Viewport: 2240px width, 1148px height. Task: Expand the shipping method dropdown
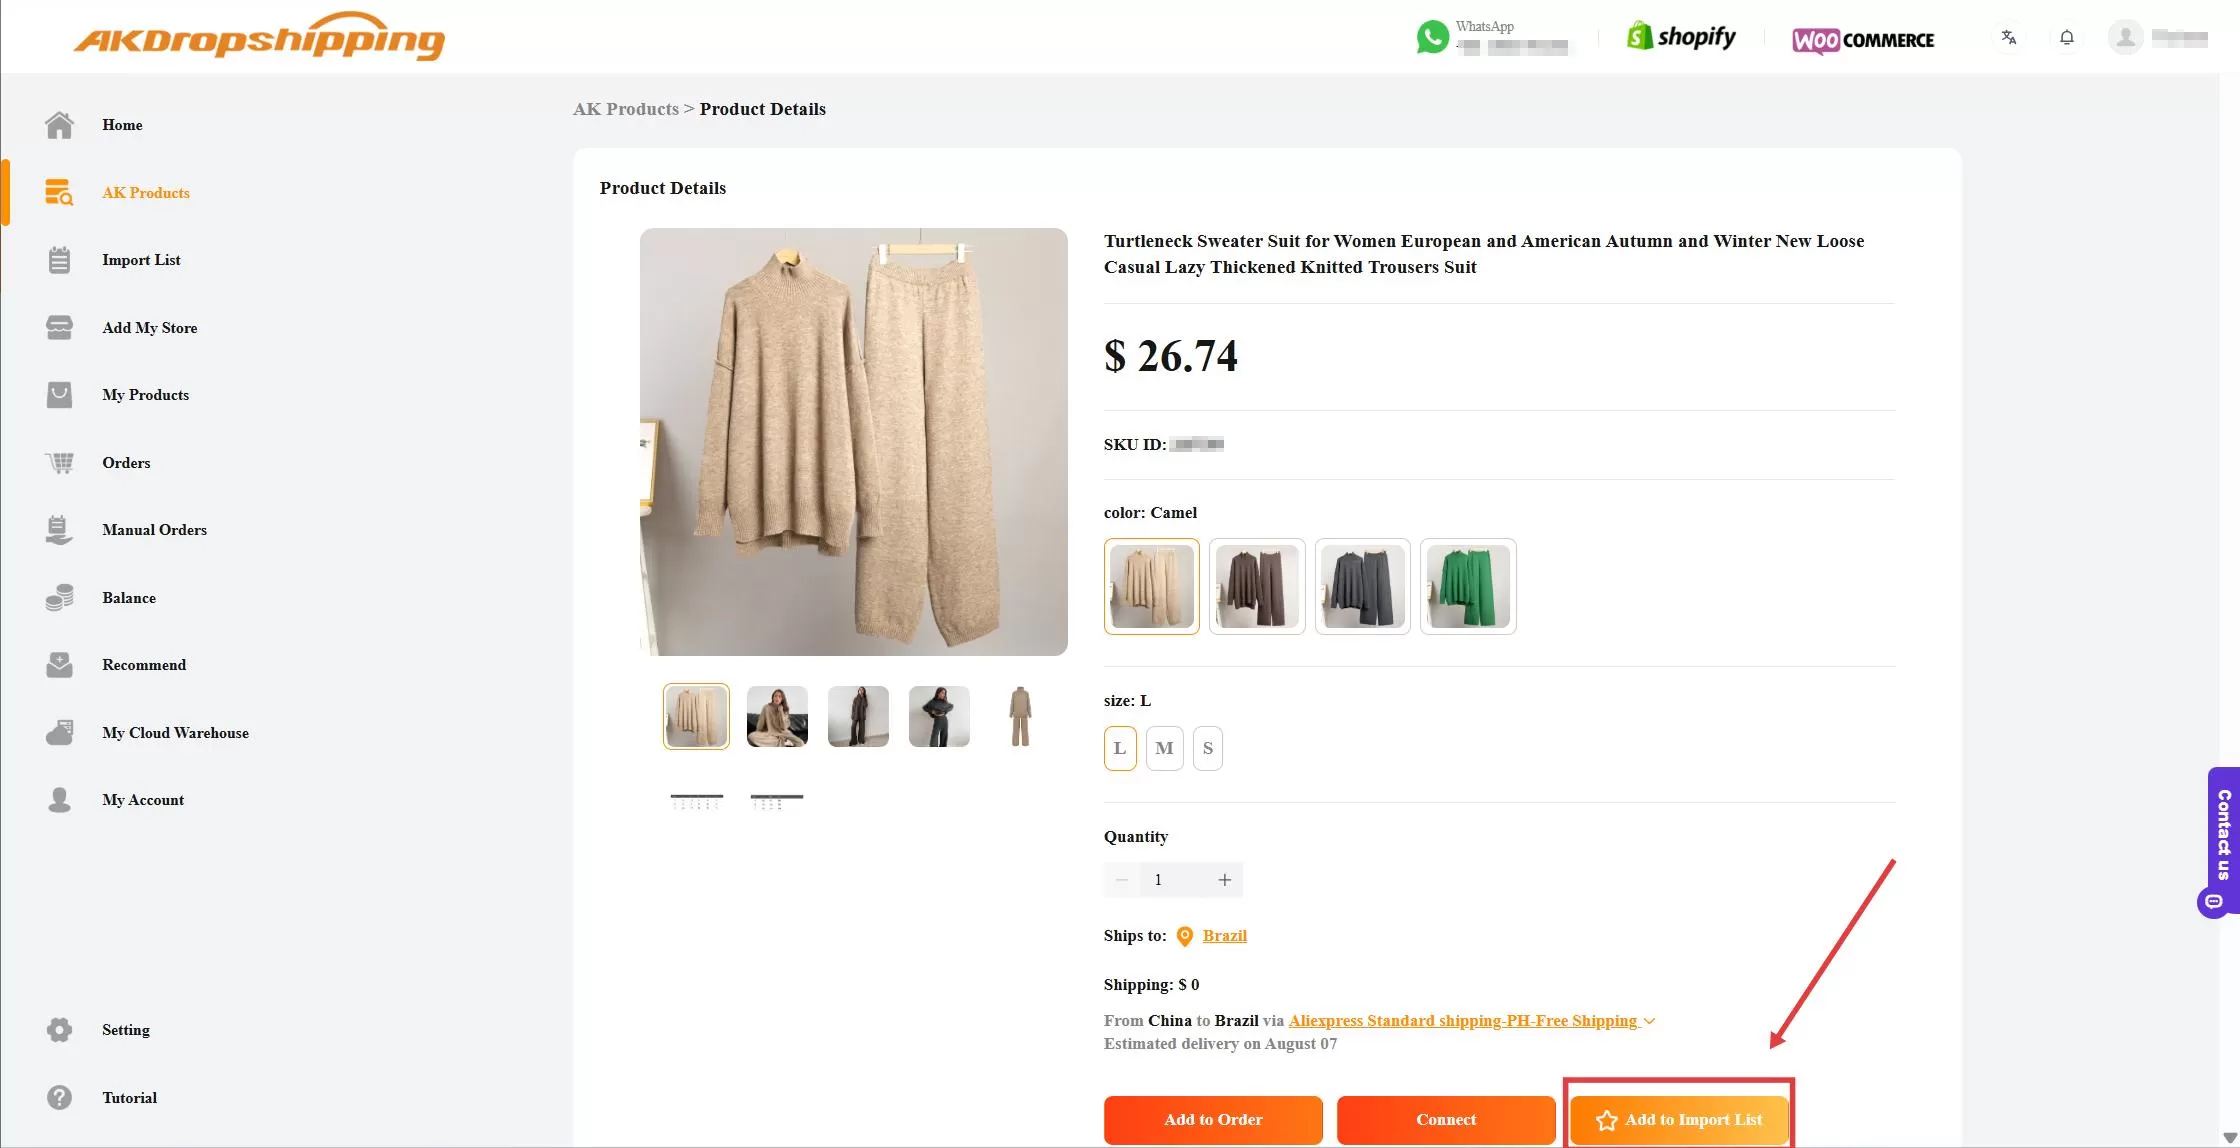click(x=1649, y=1021)
